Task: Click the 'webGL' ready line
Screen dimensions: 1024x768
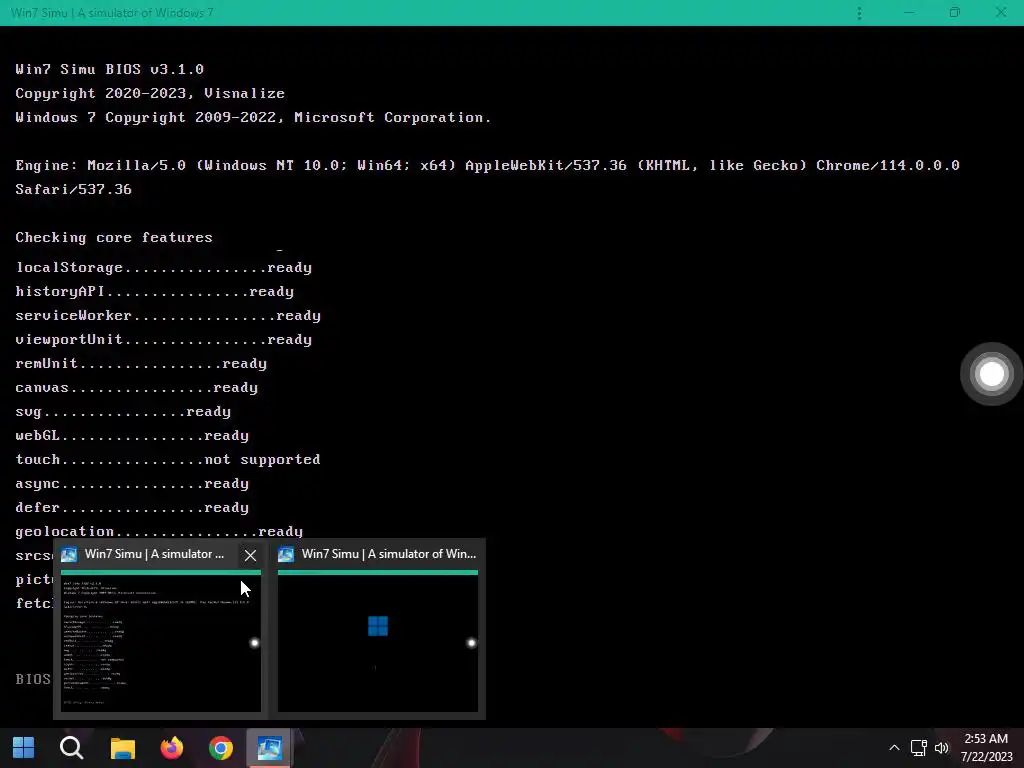Action: tap(132, 436)
